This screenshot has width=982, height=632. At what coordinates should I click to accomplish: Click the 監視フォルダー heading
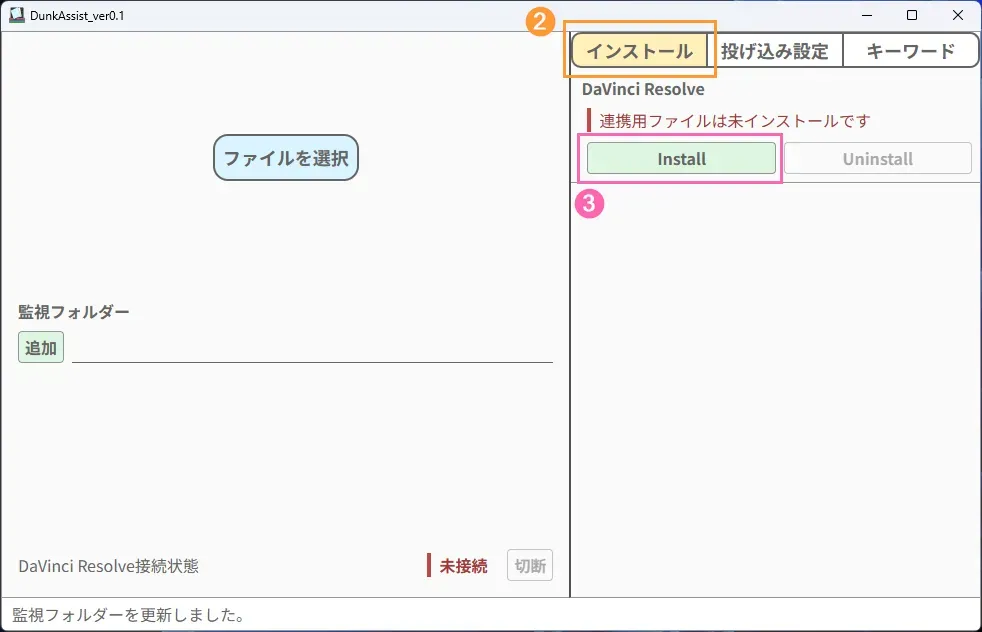pyautogui.click(x=73, y=311)
